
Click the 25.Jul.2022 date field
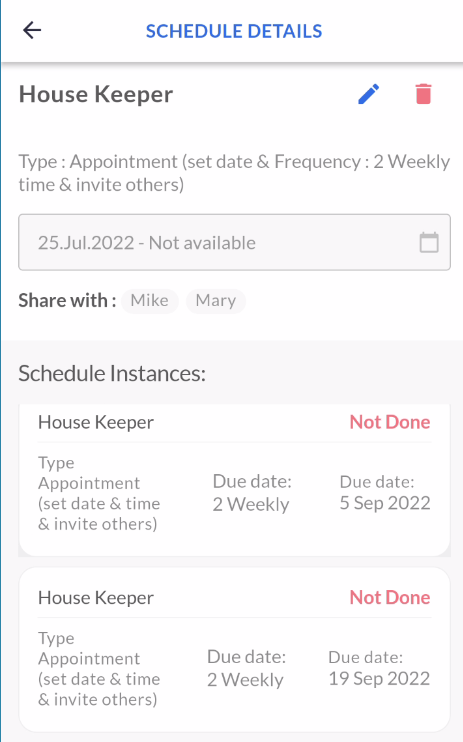(x=234, y=242)
